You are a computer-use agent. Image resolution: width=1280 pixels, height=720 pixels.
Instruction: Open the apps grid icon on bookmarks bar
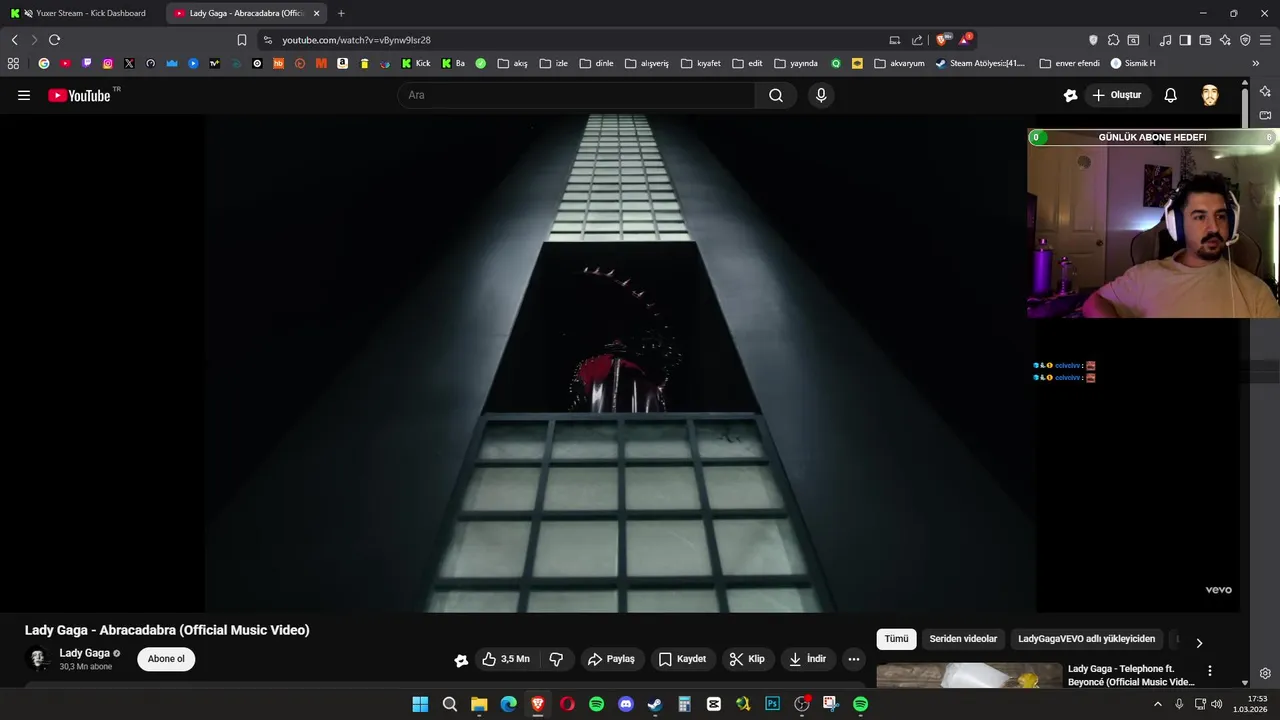click(13, 63)
